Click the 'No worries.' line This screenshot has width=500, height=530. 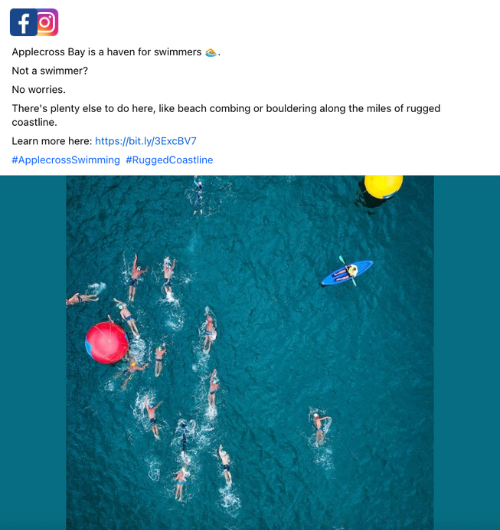click(x=39, y=90)
